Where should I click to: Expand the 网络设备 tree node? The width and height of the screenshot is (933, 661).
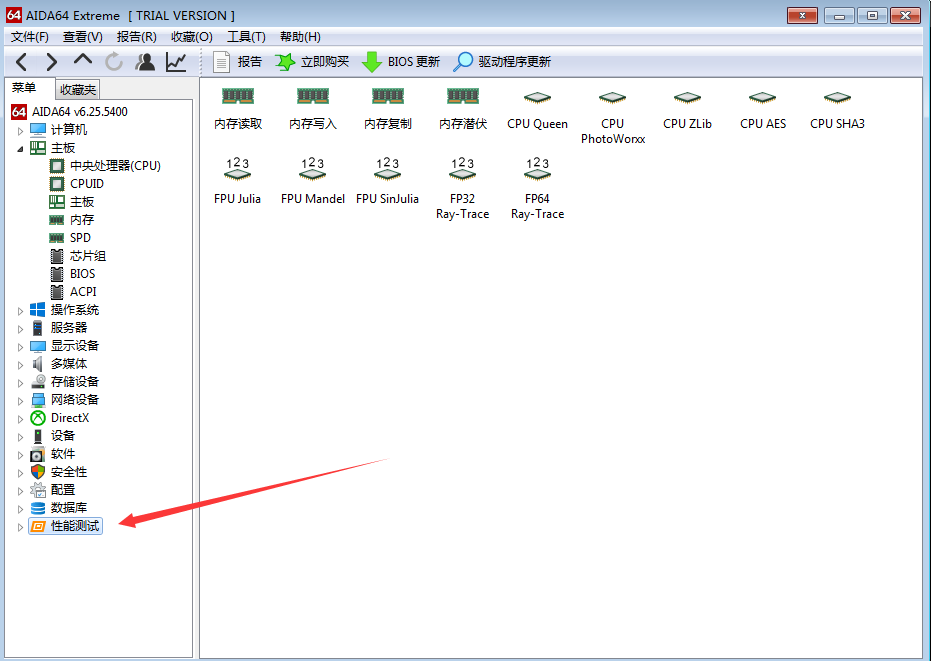20,400
